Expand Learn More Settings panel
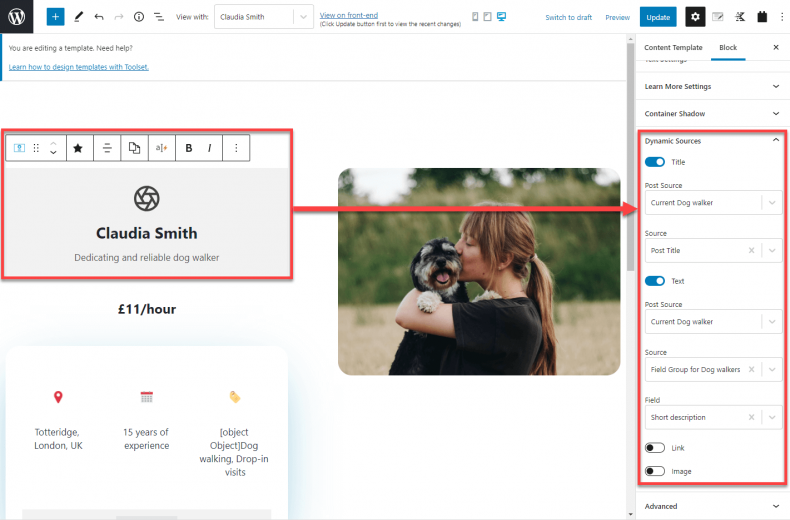Screen dimensions: 790x520 tap(712, 86)
